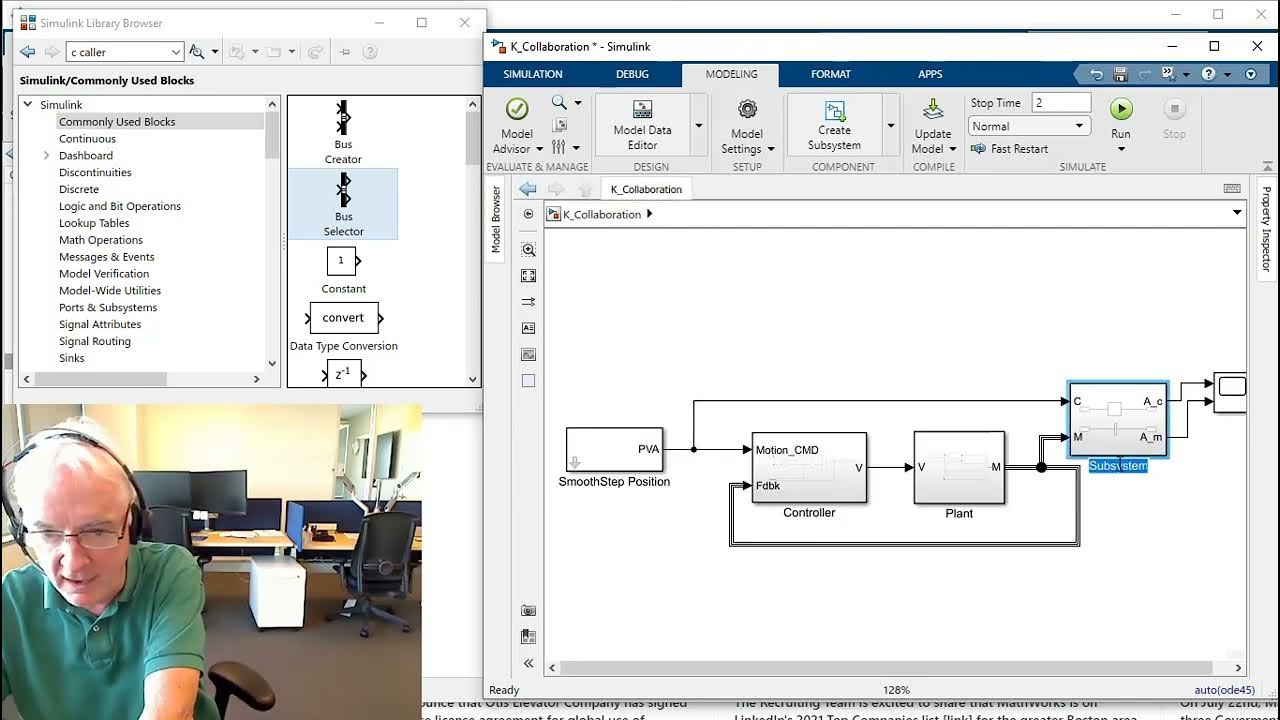Expand the Model Data Editor dropdown arrow
1280x720 pixels.
coord(698,126)
